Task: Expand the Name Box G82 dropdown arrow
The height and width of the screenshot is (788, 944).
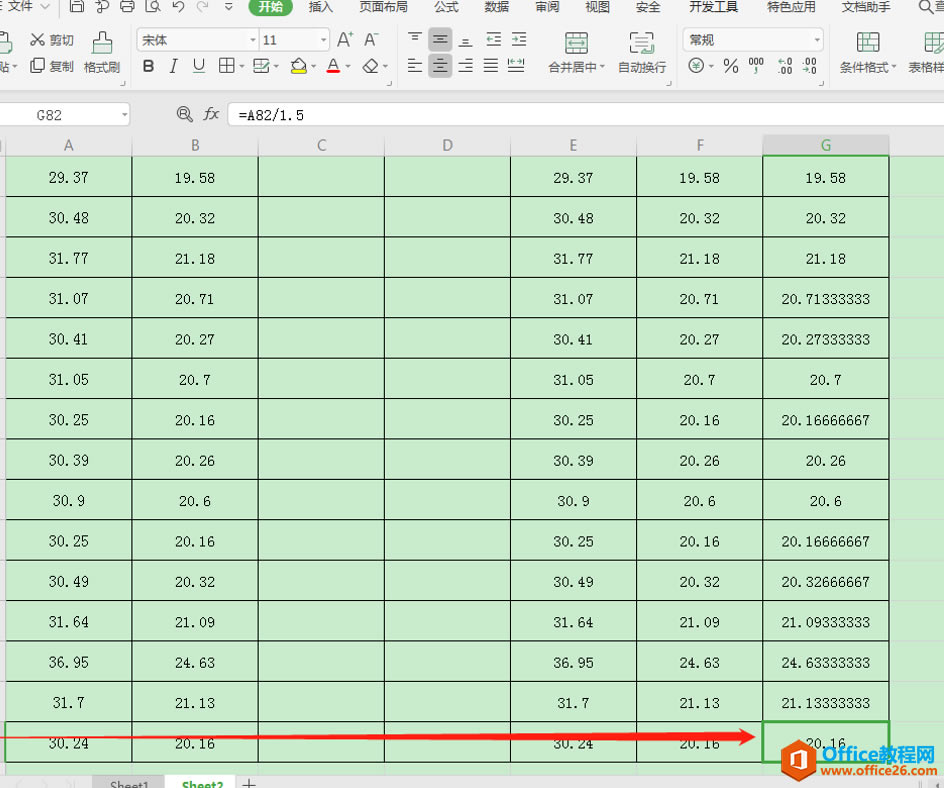Action: coord(124,114)
